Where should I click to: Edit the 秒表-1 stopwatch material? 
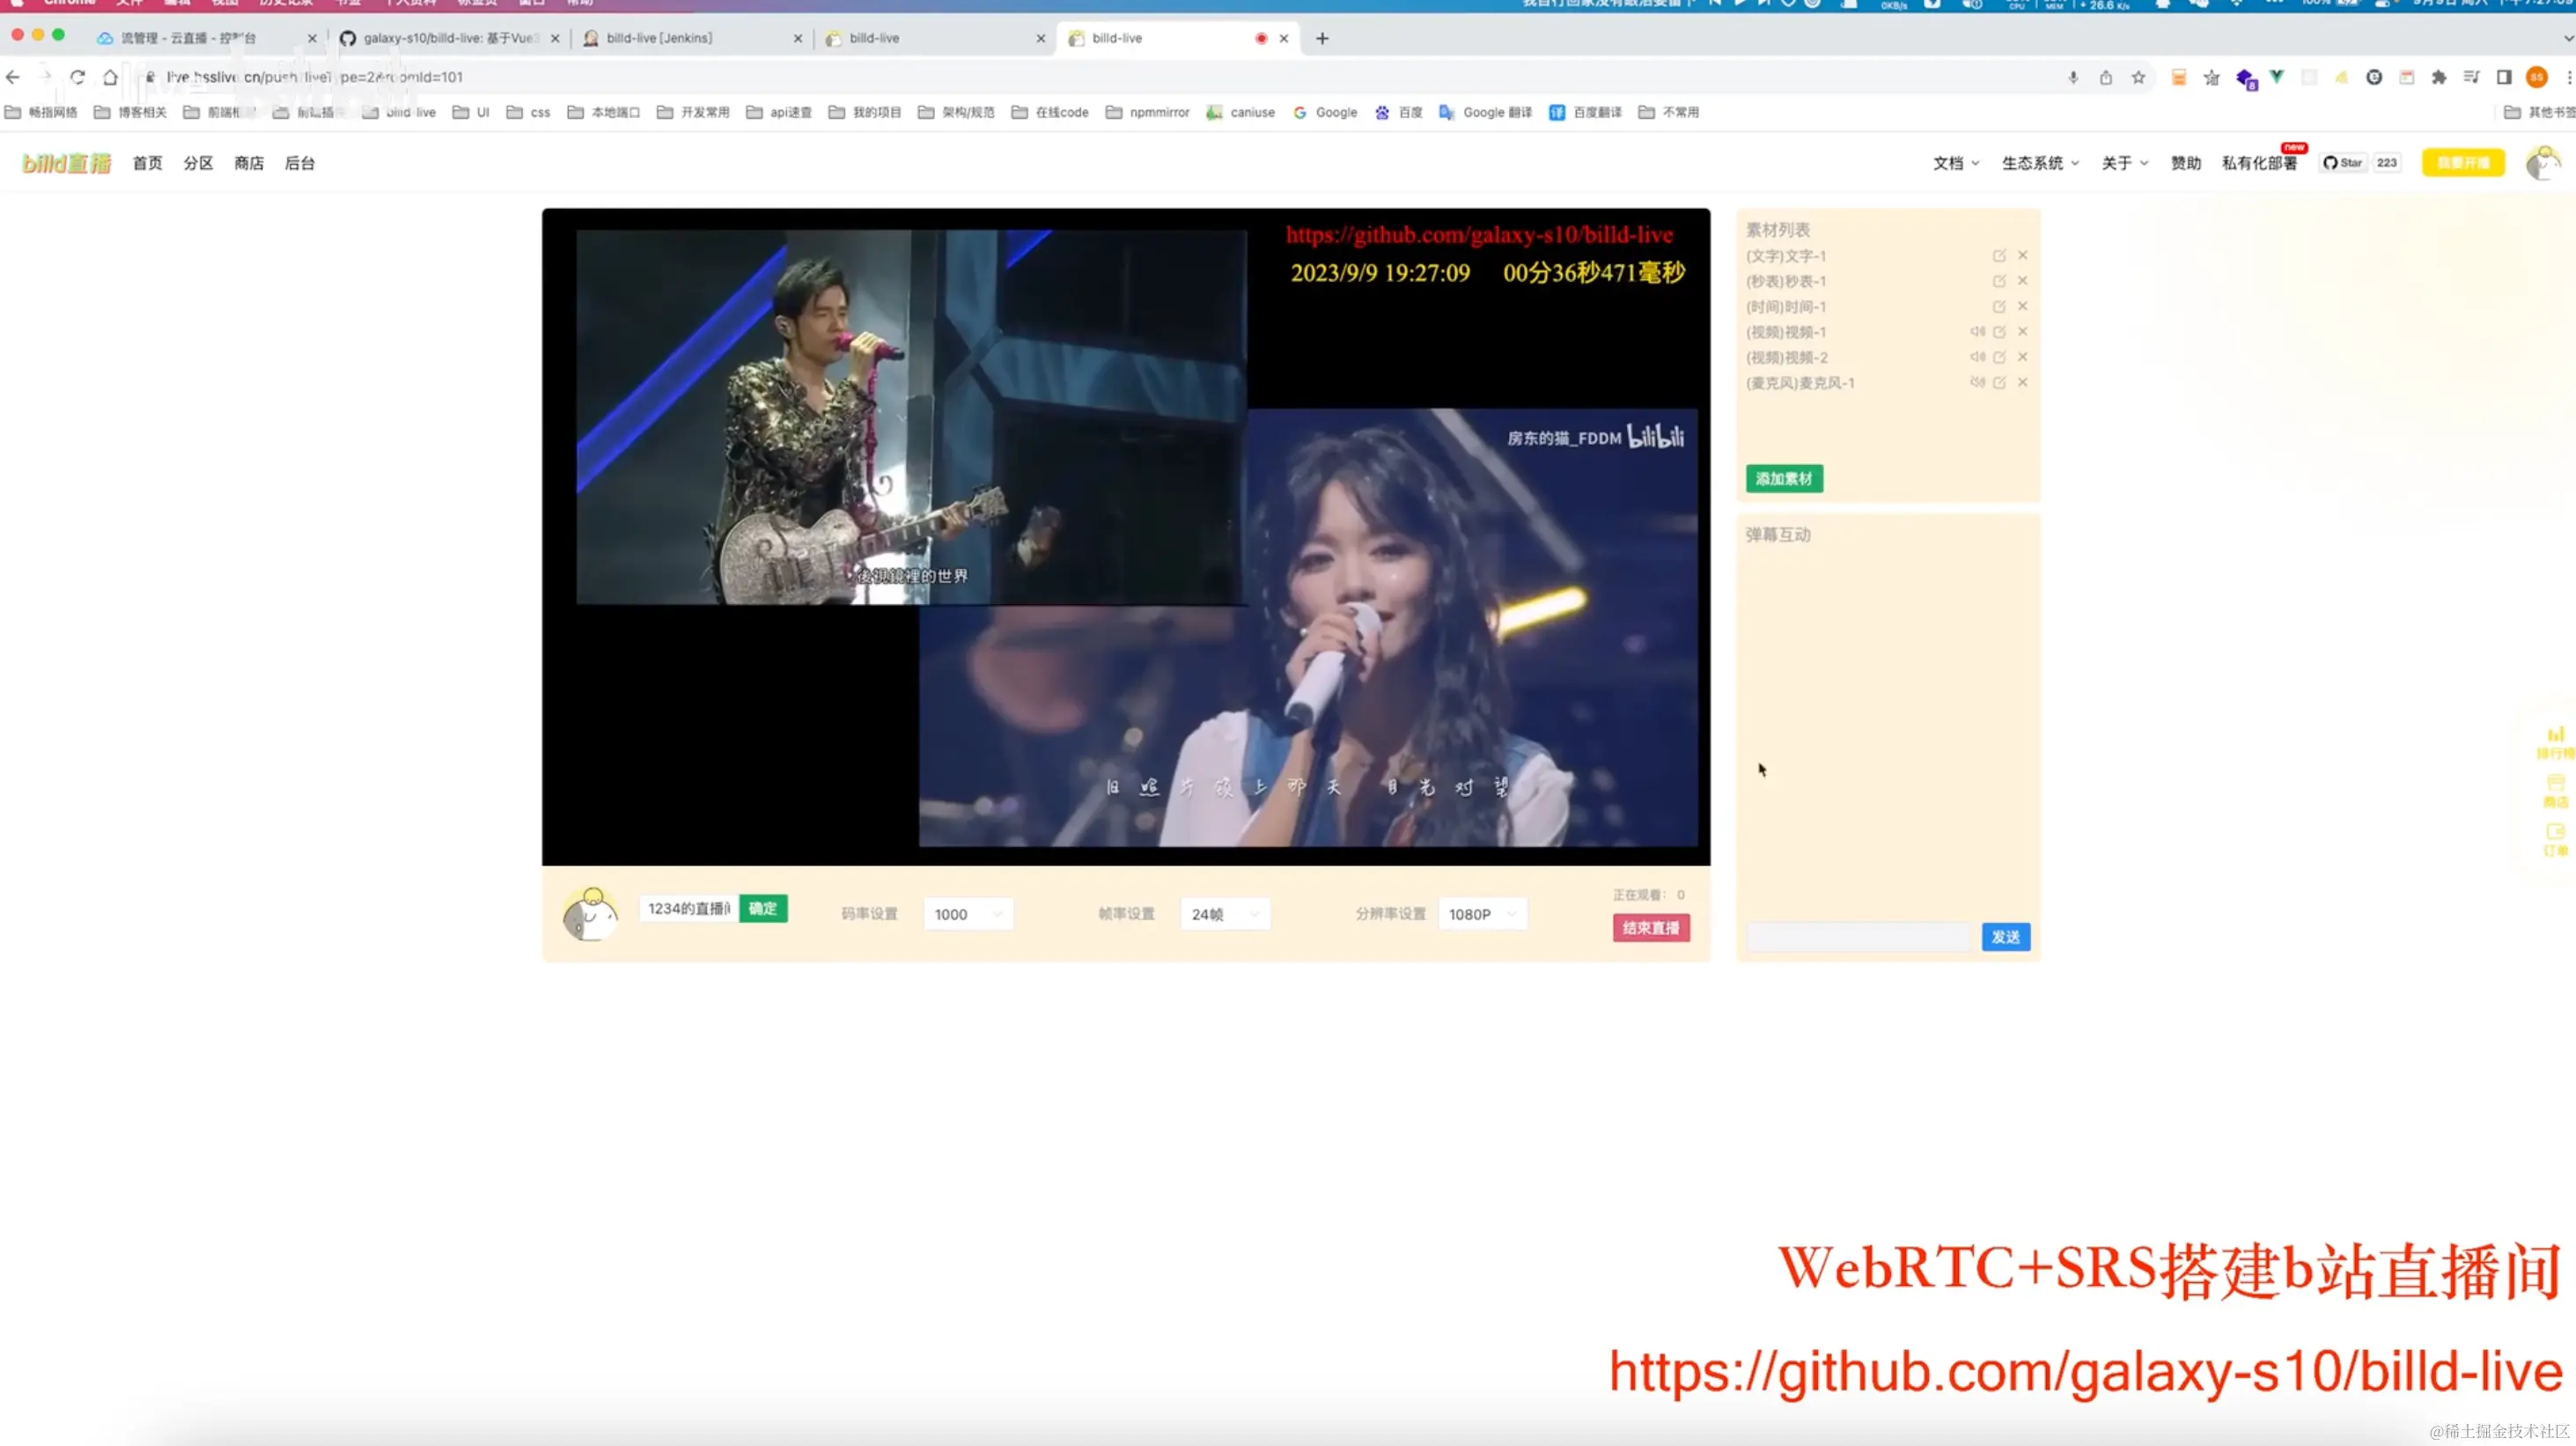point(1999,281)
